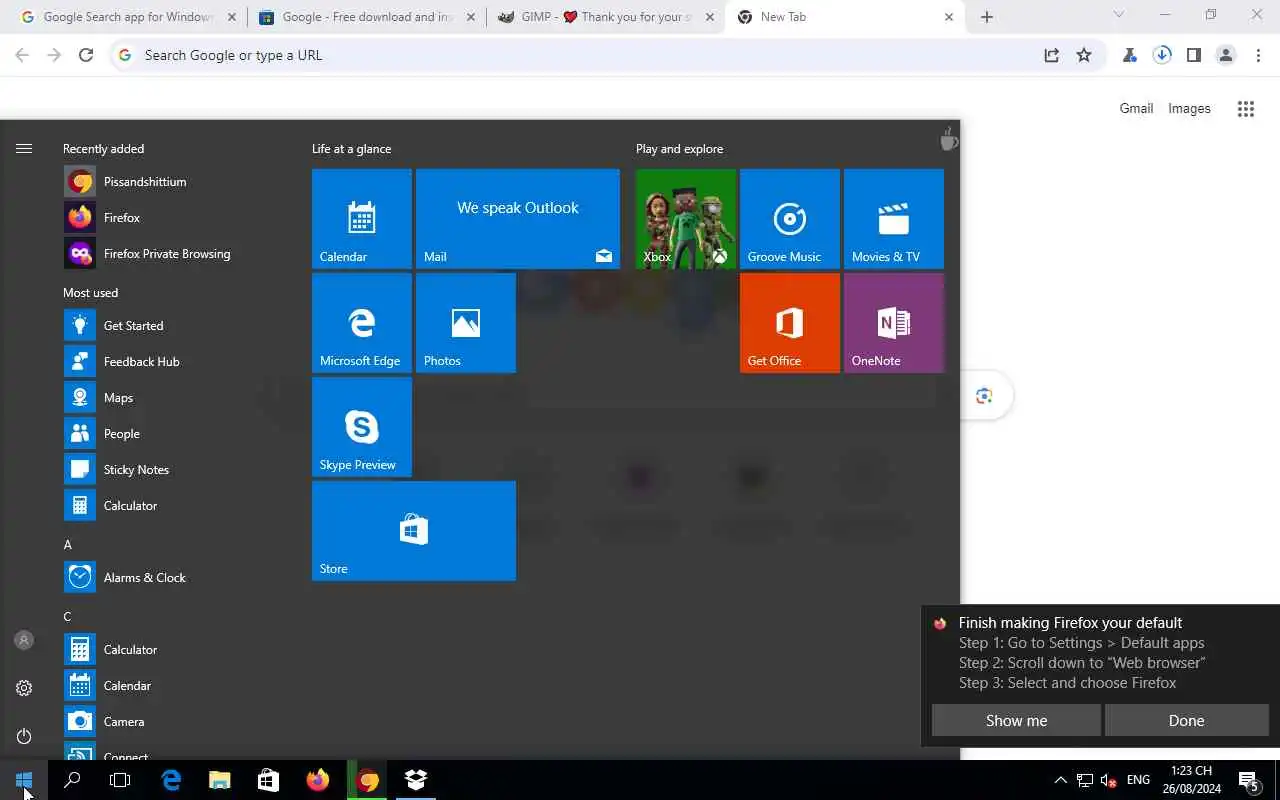The height and width of the screenshot is (800, 1280).
Task: Open the Skype Preview tile
Action: pyautogui.click(x=362, y=427)
